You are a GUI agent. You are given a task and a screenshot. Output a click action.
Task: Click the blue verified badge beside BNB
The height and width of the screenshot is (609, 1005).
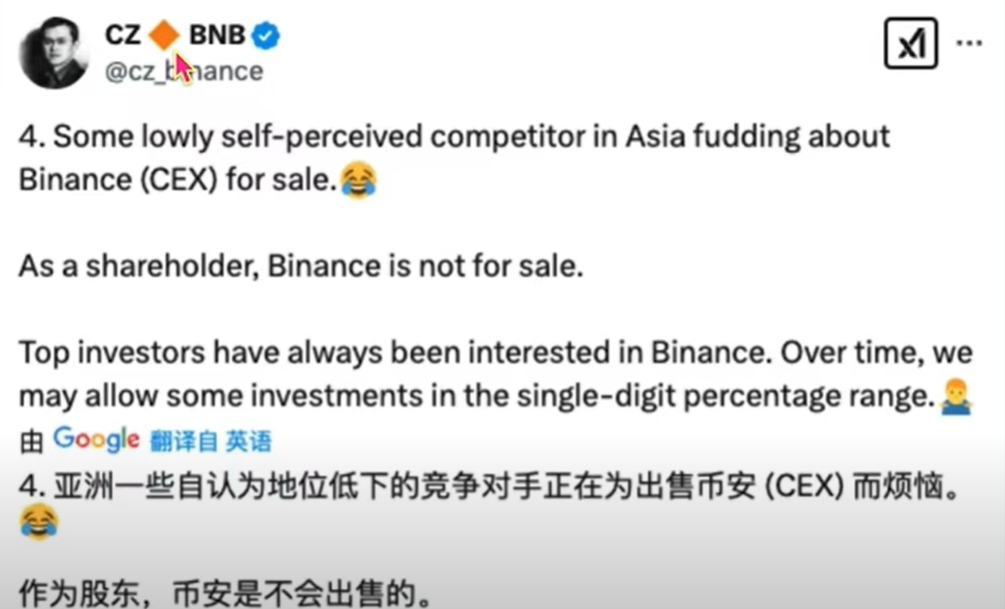265,35
